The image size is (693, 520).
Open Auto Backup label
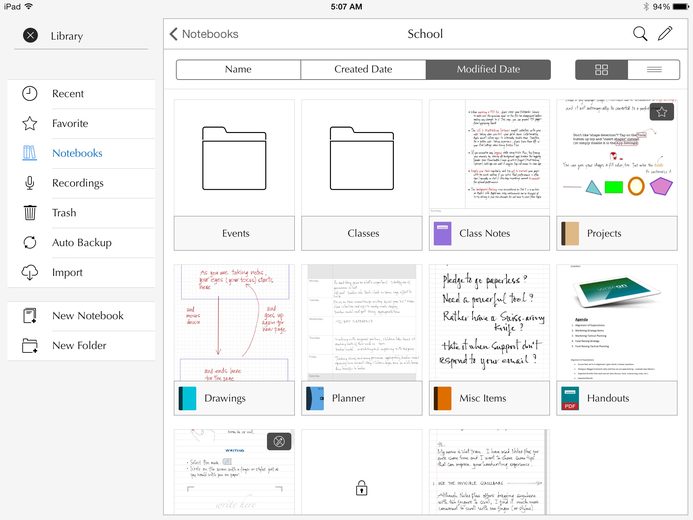(82, 243)
